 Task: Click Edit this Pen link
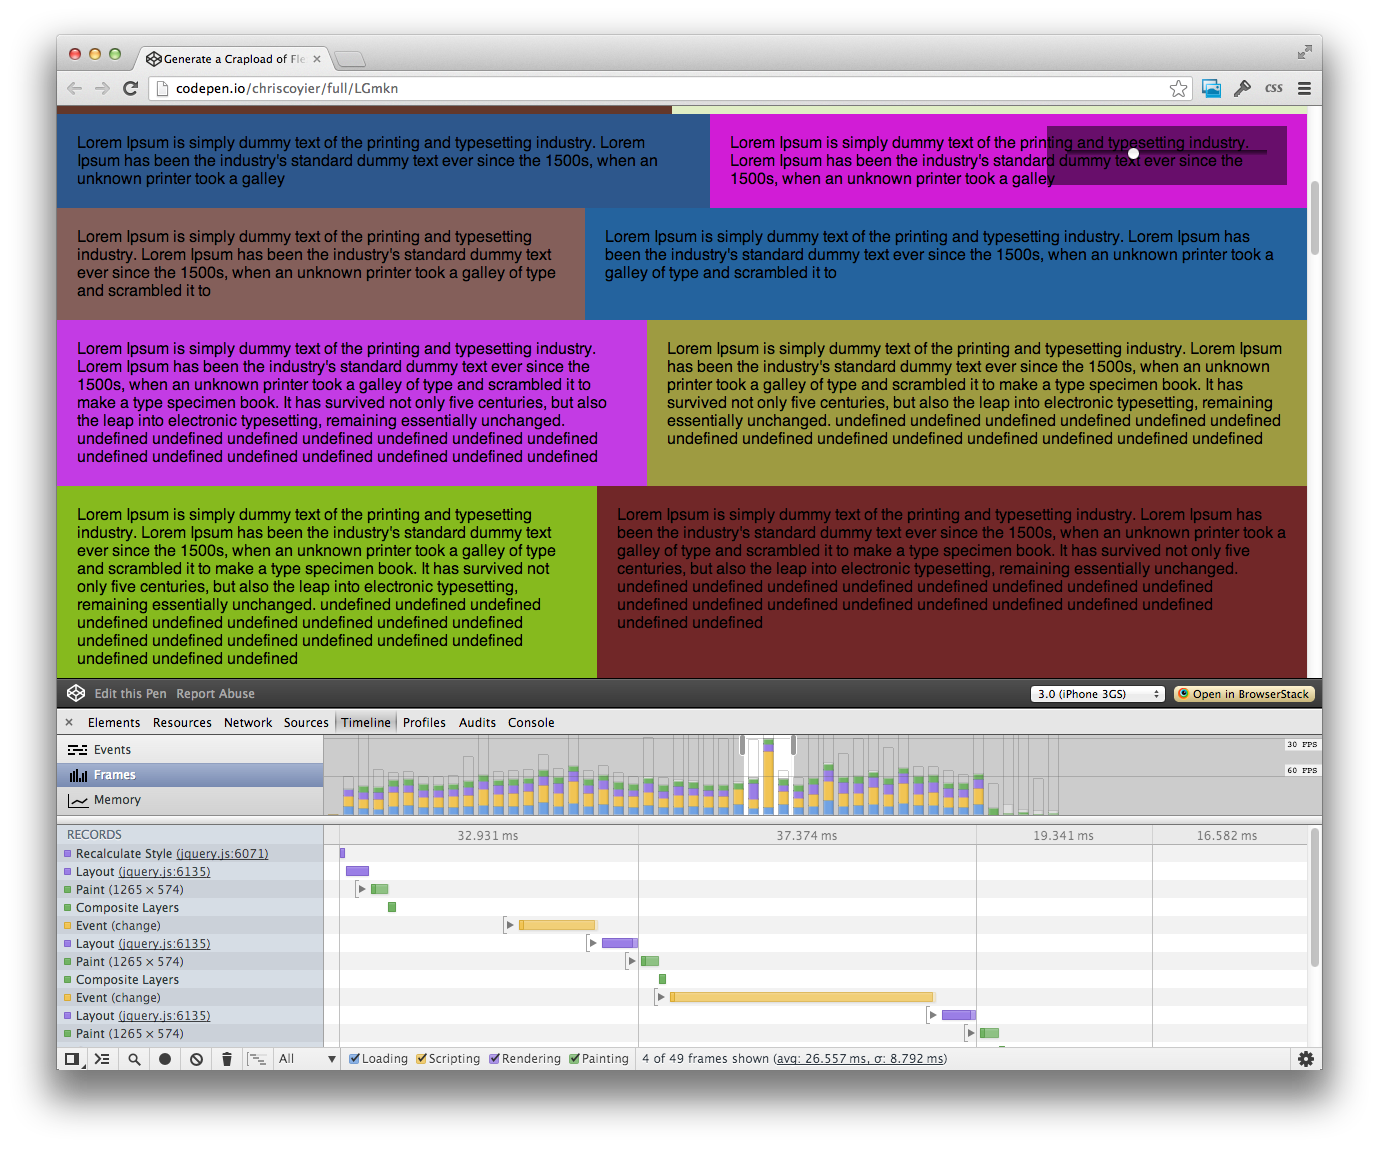(x=130, y=693)
